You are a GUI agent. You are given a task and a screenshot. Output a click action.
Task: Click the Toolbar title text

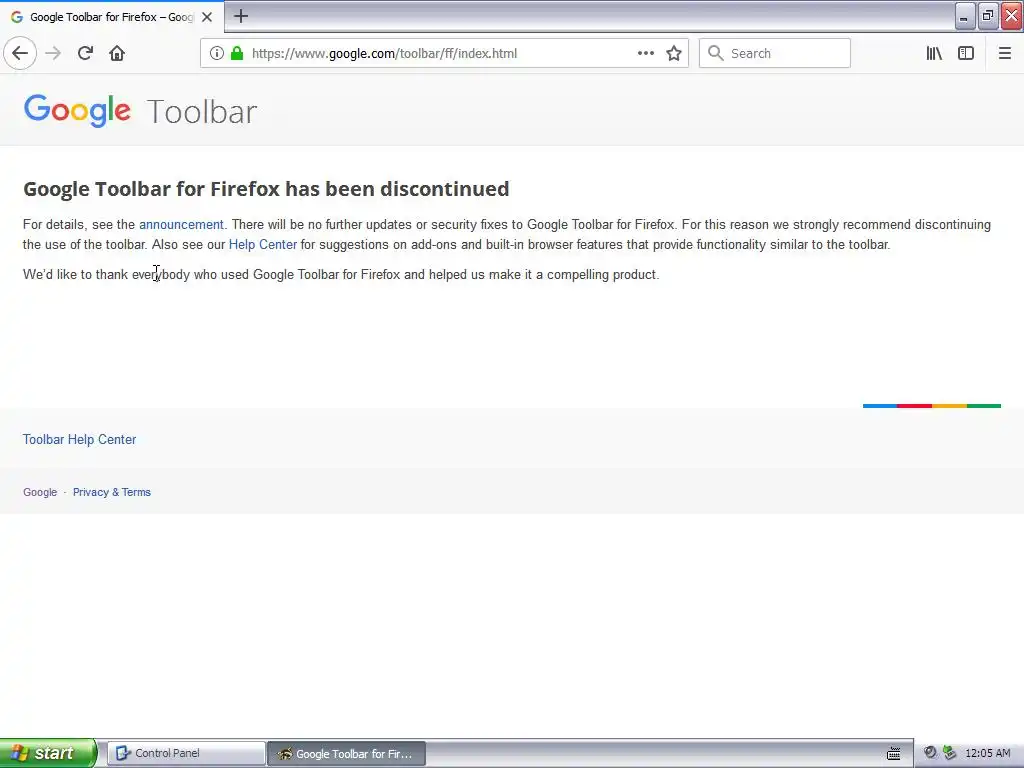coord(202,112)
